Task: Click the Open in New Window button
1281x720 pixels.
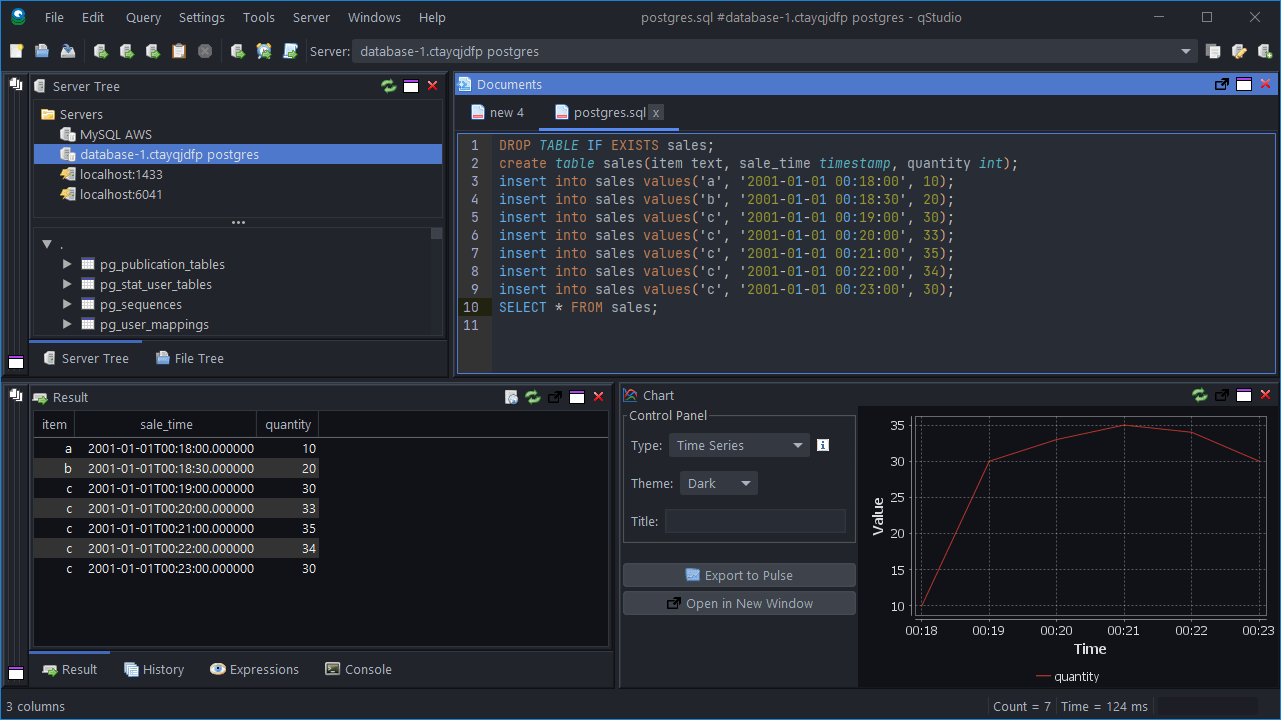Action: 739,603
